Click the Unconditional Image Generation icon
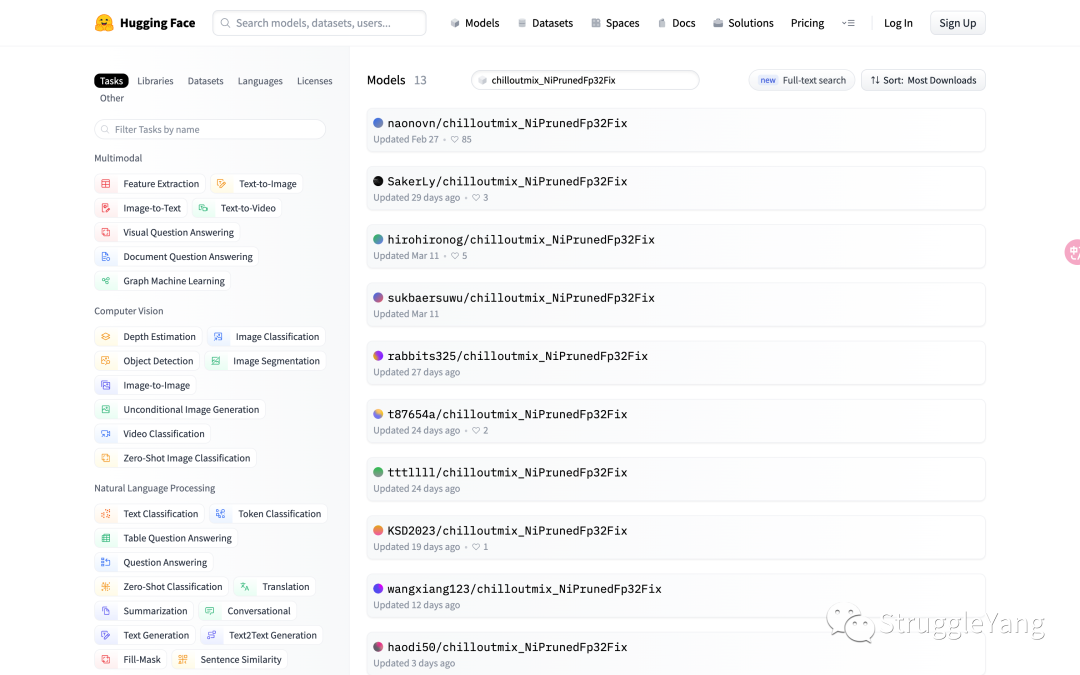The width and height of the screenshot is (1080, 675). pyautogui.click(x=105, y=410)
